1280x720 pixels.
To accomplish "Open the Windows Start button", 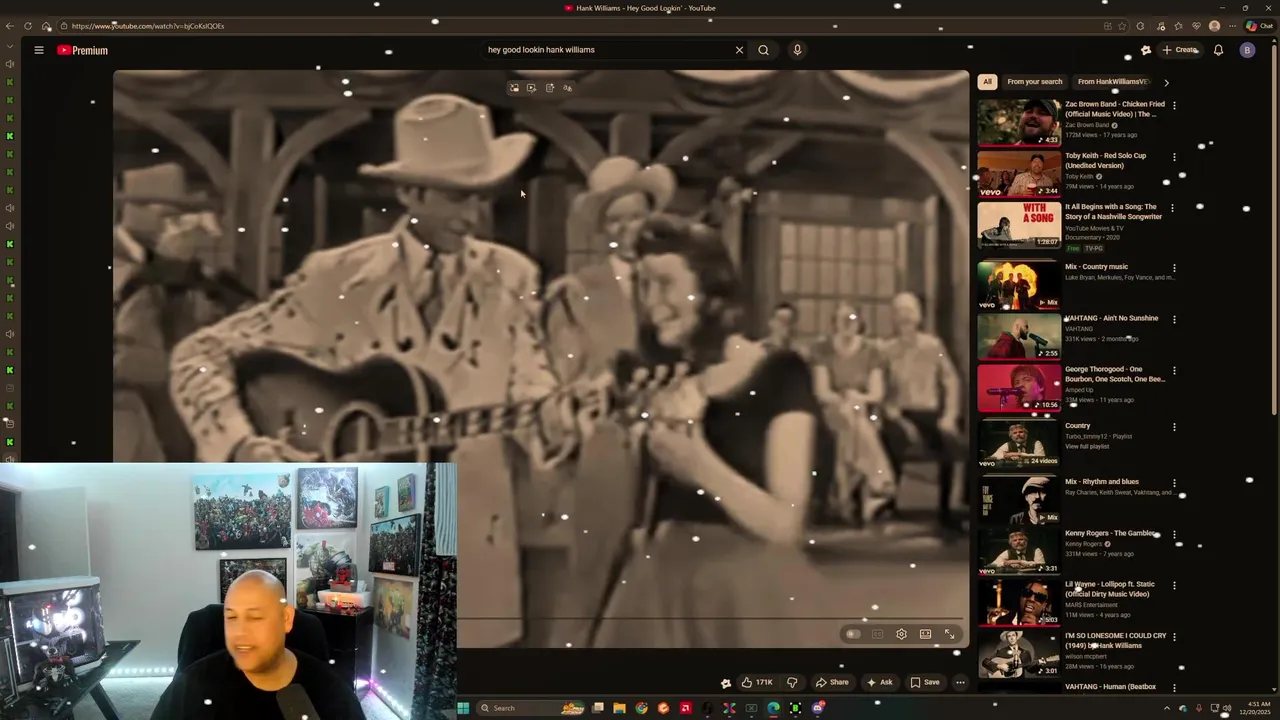I will tap(463, 708).
